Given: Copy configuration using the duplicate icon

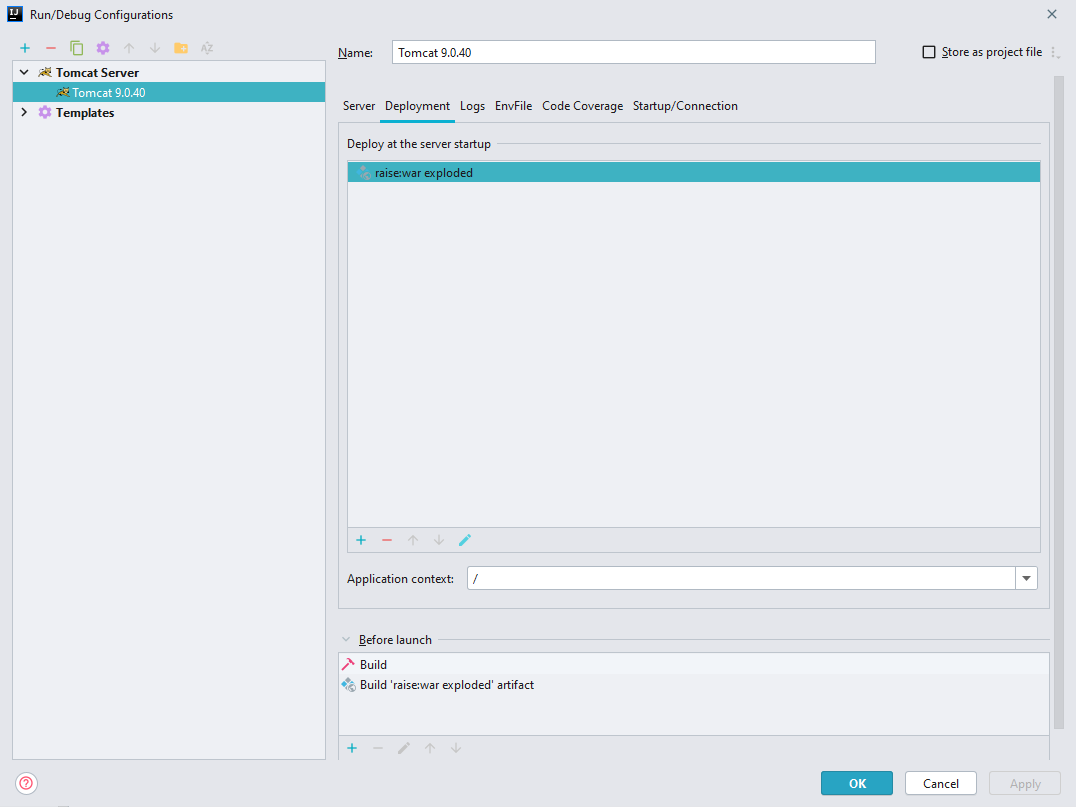Looking at the screenshot, I should [x=77, y=48].
